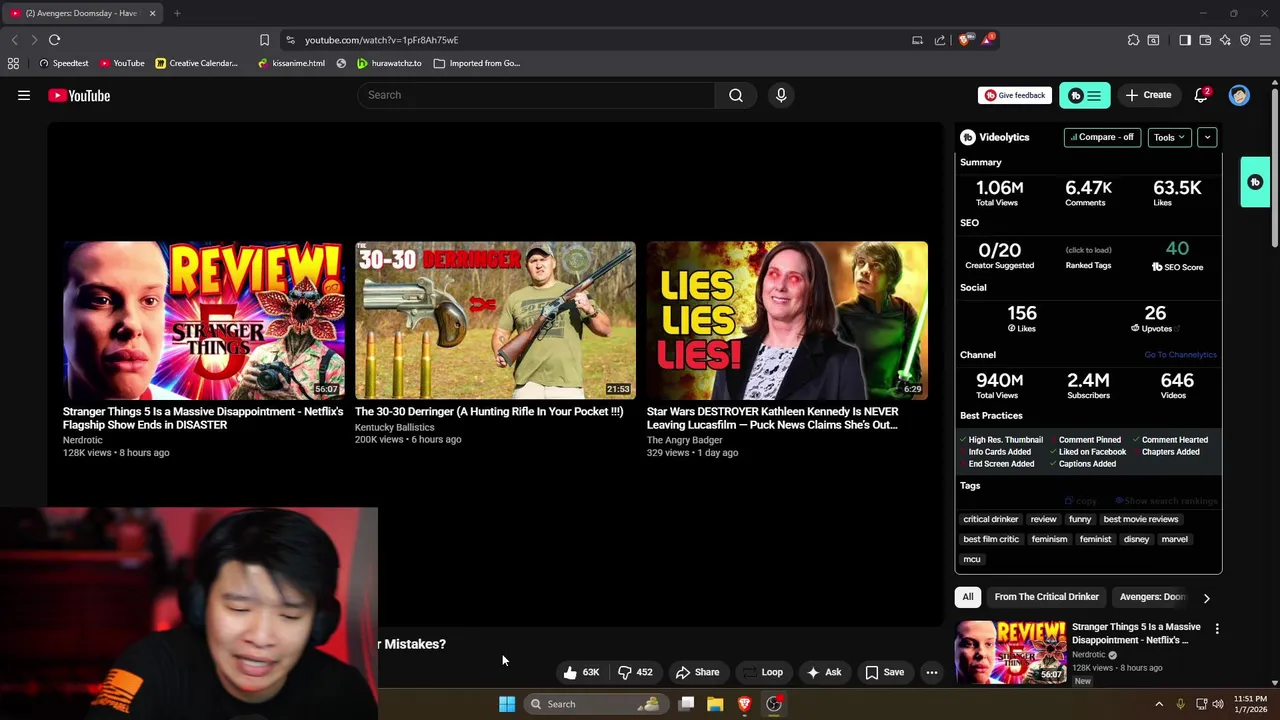Toggle the Loop button under the video

click(x=763, y=672)
